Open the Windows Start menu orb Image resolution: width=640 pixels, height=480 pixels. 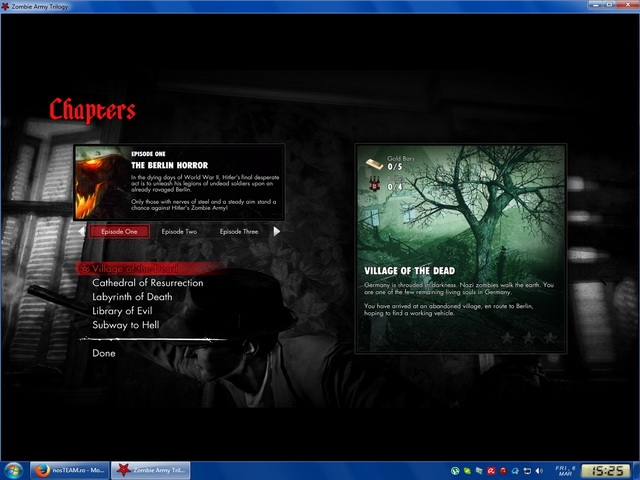click(13, 470)
